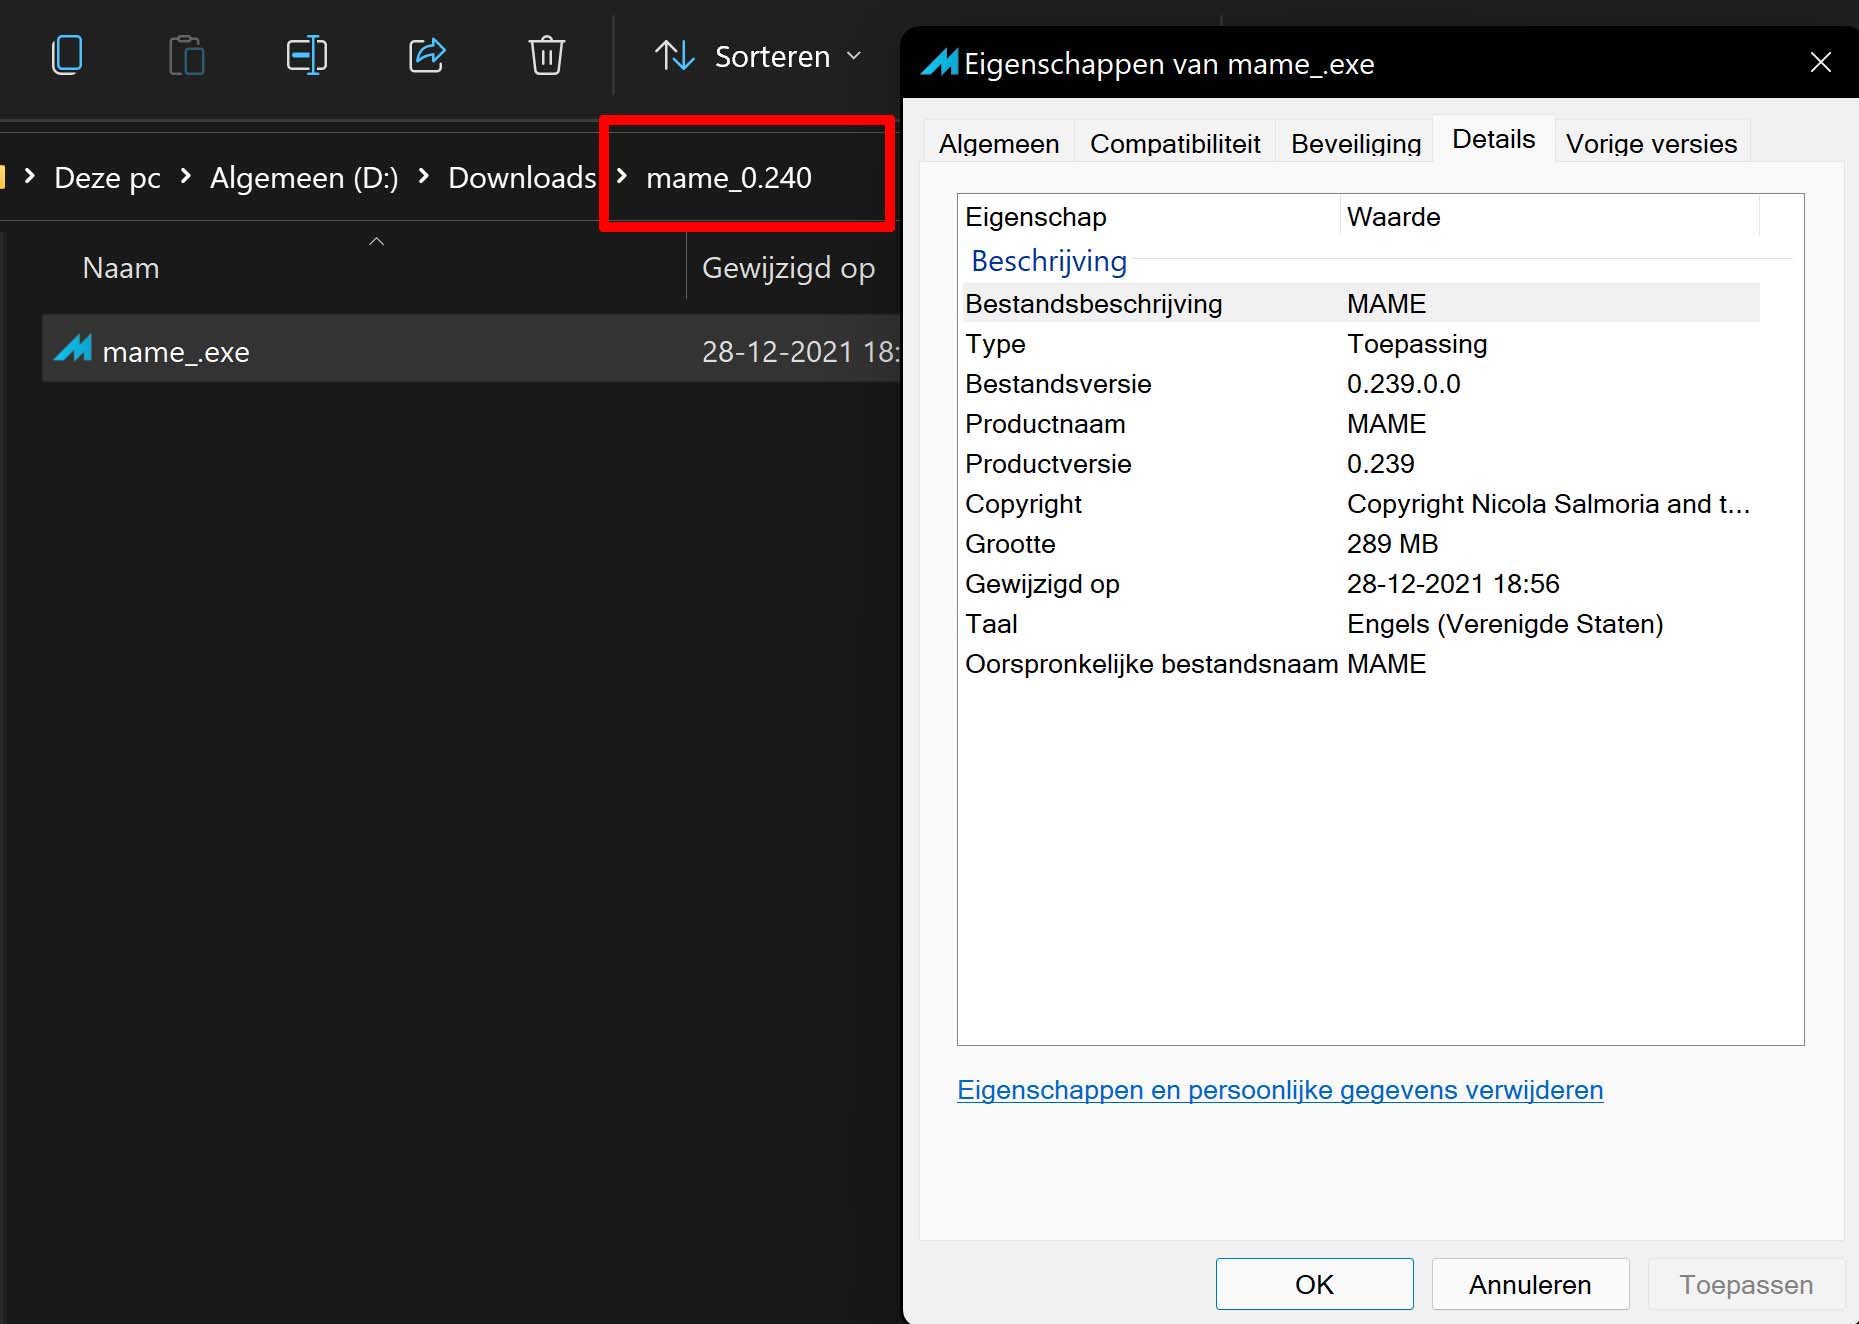Viewport: 1859px width, 1324px height.
Task: Click Eigenschappen en persoonlijke gegevens verwijderen link
Action: 1279,1090
